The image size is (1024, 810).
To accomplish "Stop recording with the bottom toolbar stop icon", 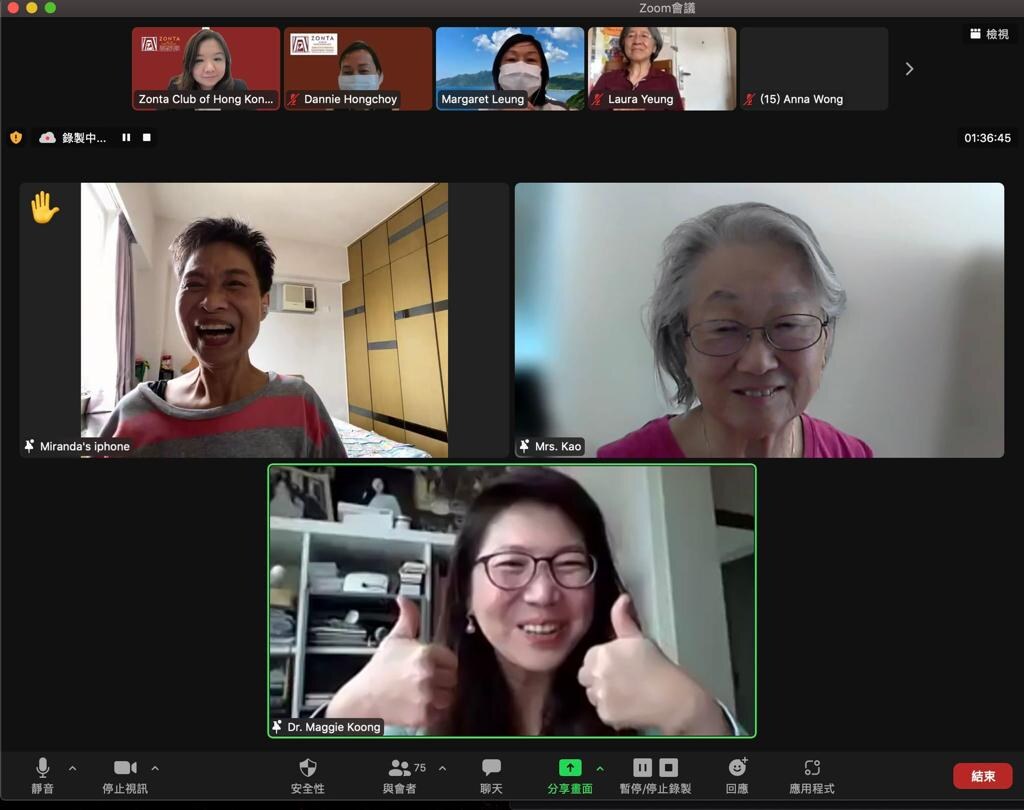I will coord(669,768).
